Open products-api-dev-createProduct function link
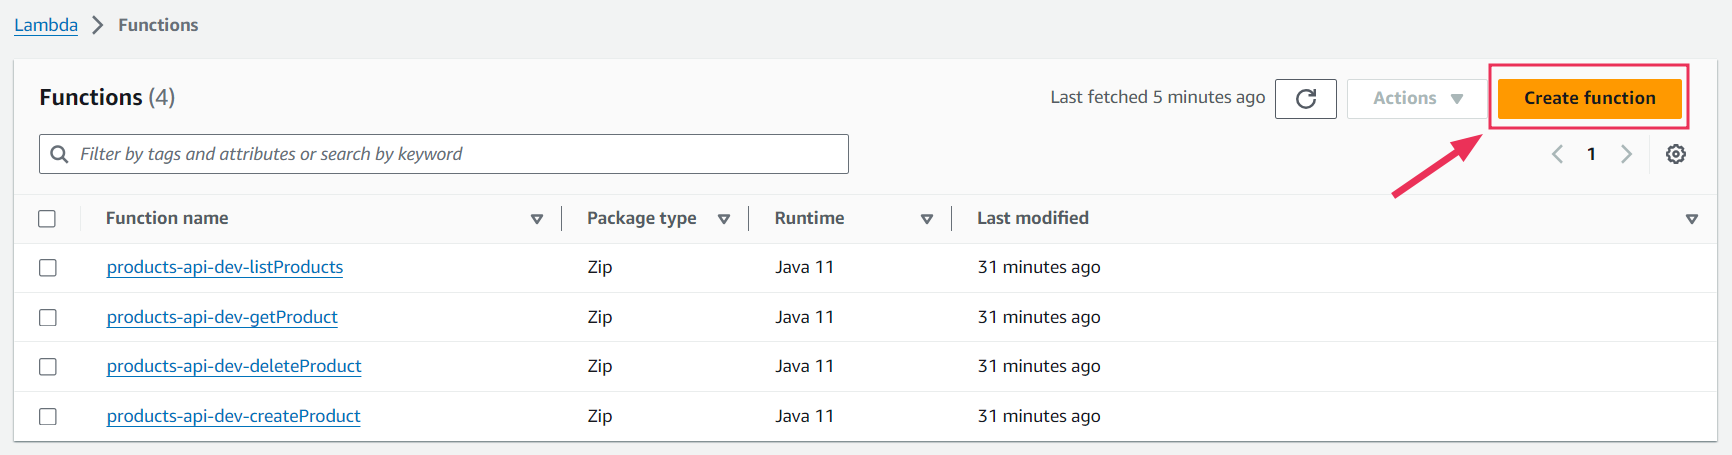Screen dimensions: 1732x455 click(x=233, y=416)
